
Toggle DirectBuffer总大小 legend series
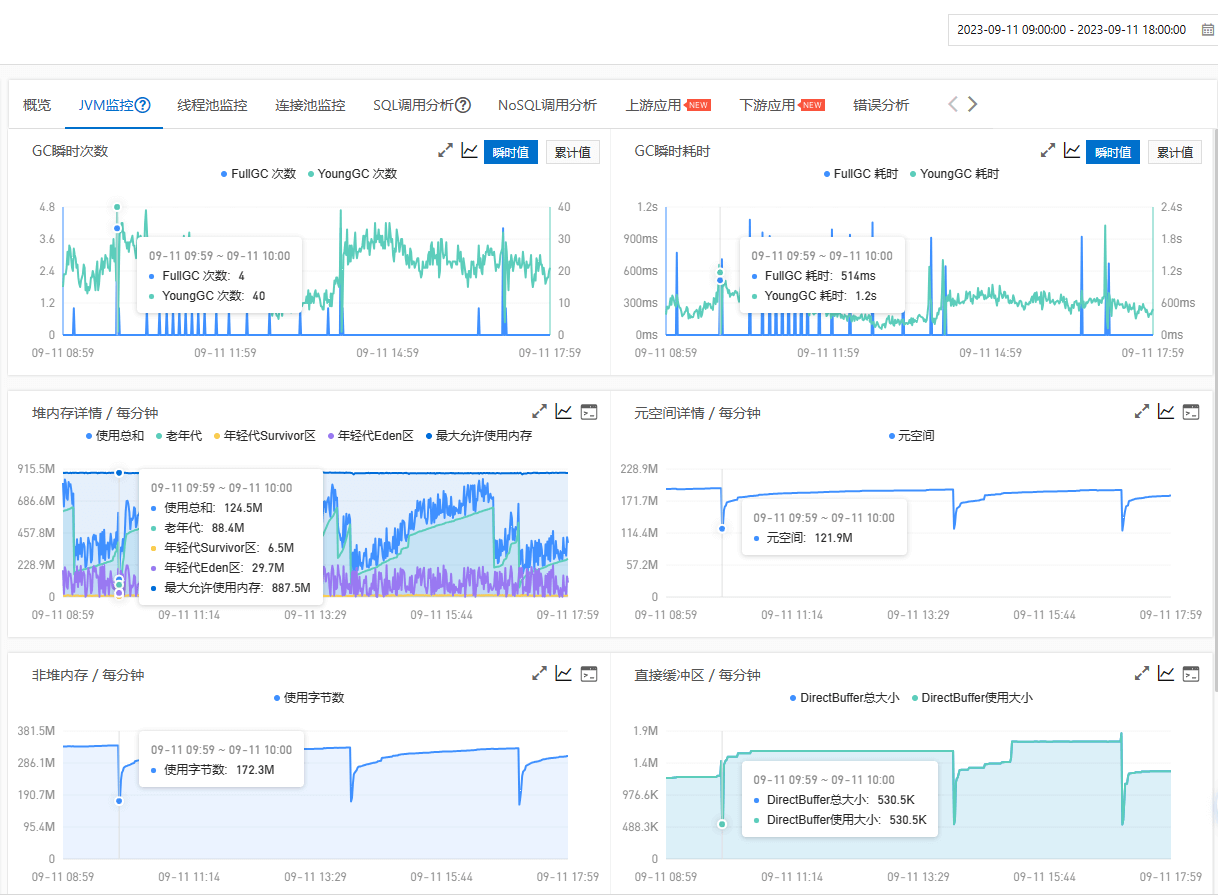(844, 698)
